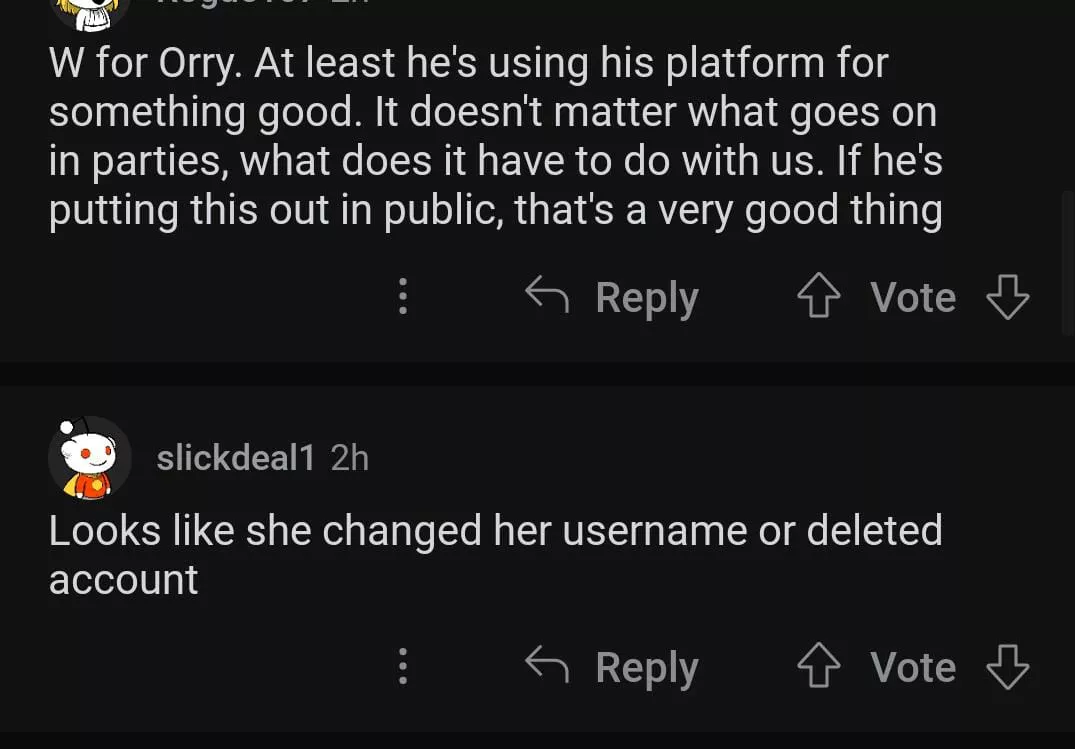Open slickdeal1's user profile link

click(x=236, y=458)
